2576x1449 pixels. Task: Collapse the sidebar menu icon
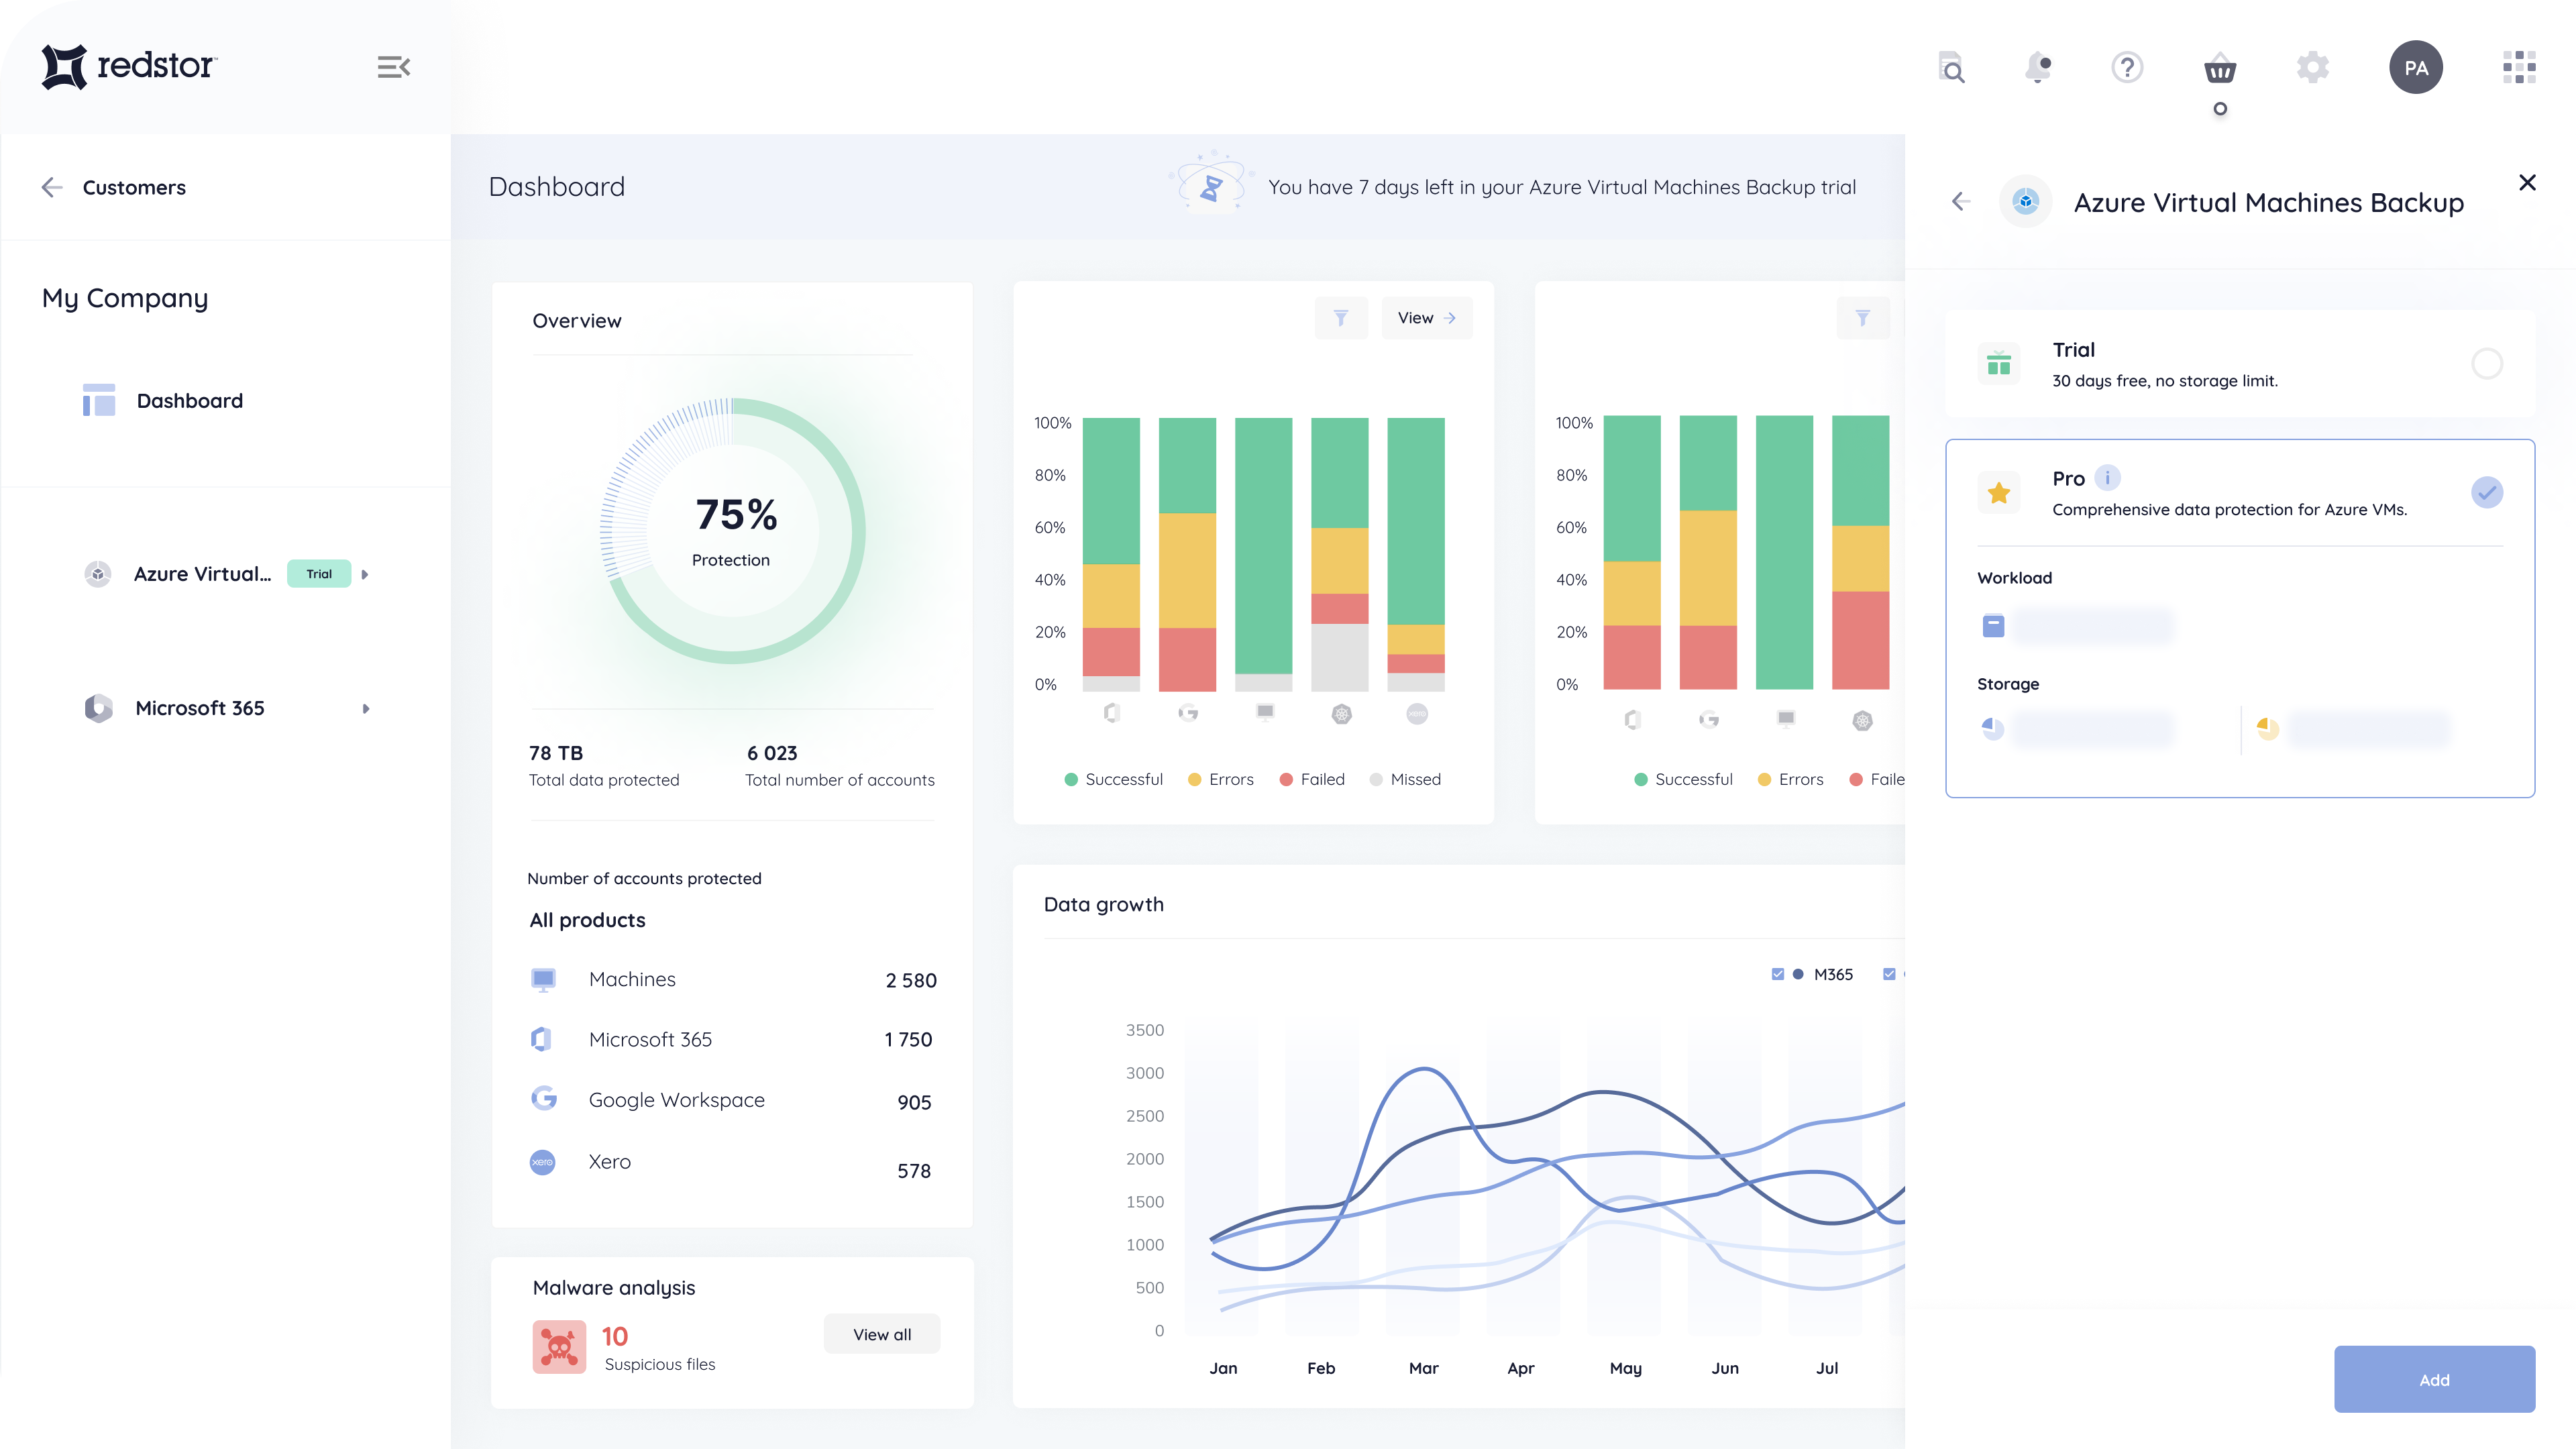click(394, 67)
